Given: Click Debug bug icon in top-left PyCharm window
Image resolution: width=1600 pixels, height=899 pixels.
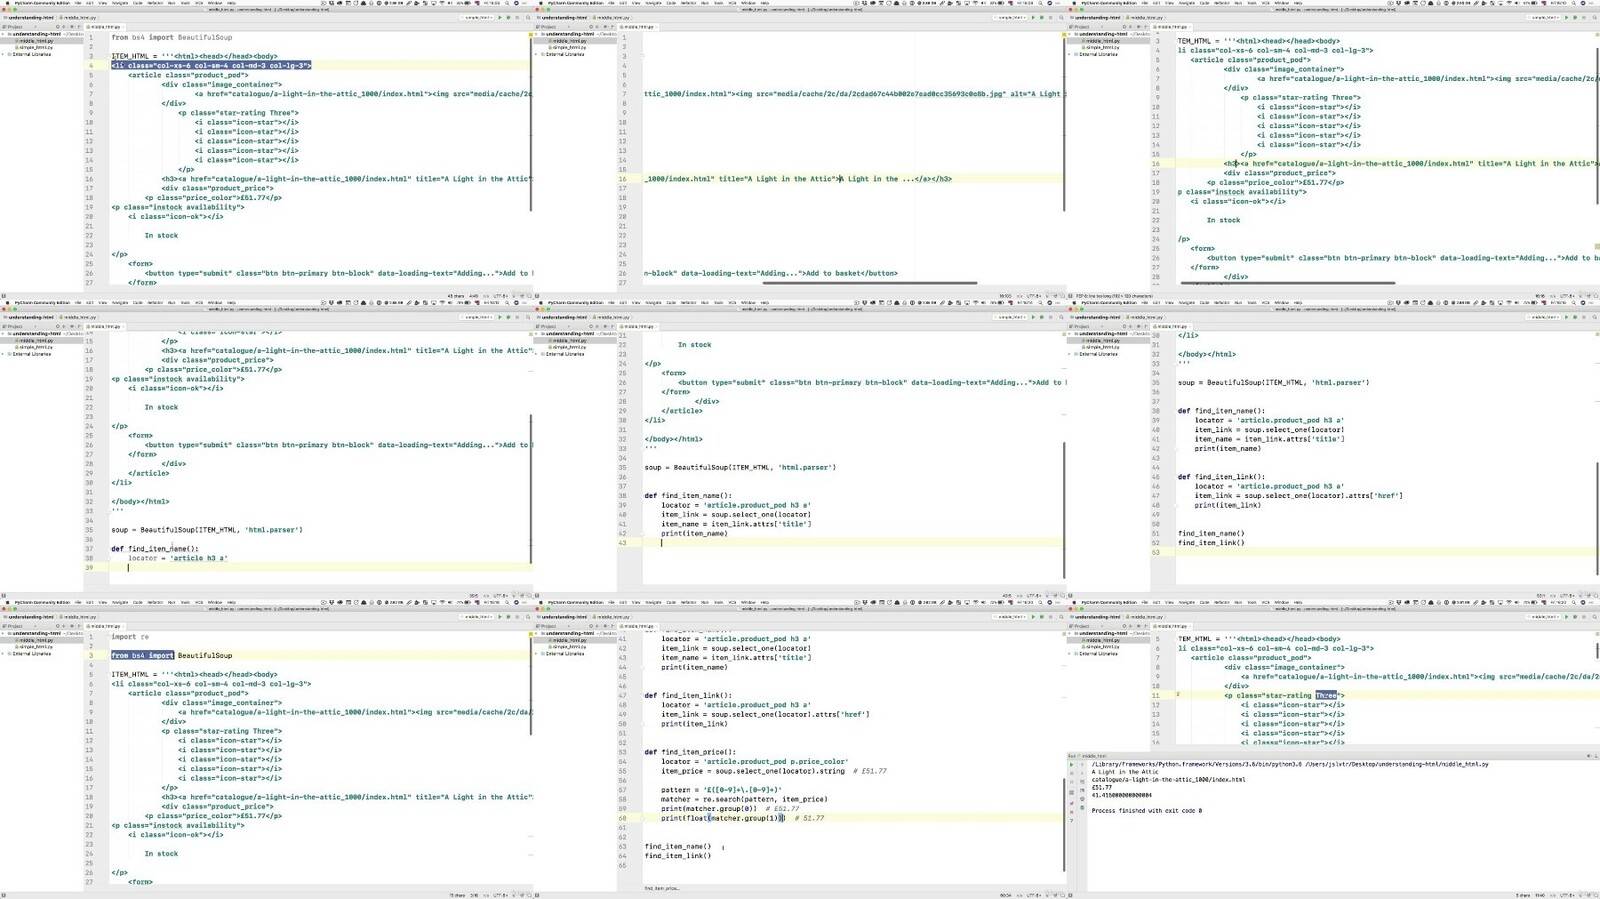Looking at the screenshot, I should (x=508, y=17).
